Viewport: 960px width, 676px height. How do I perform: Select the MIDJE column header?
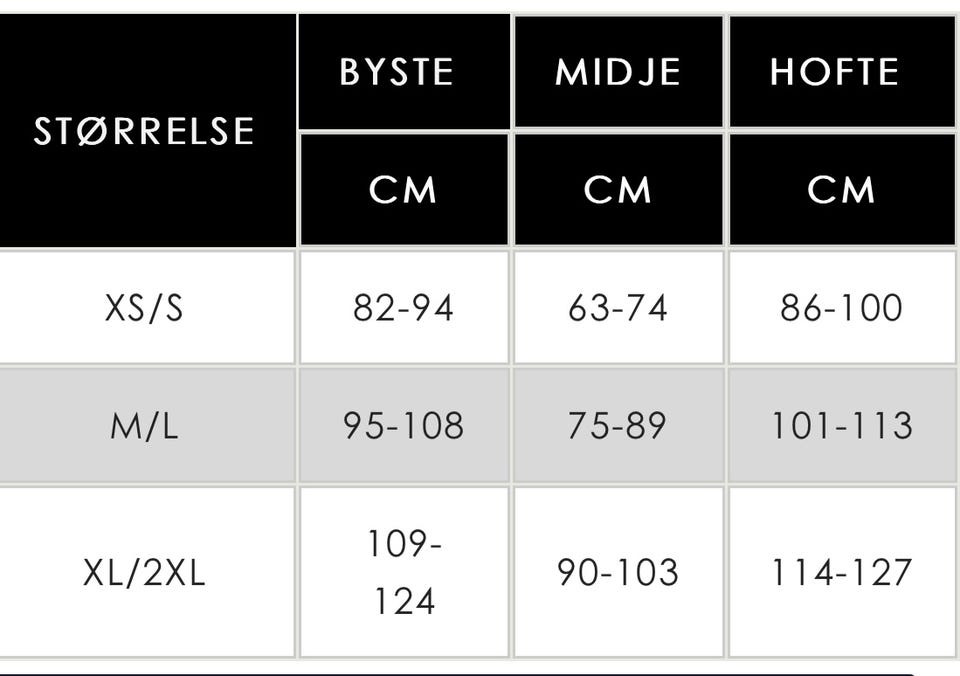click(618, 72)
